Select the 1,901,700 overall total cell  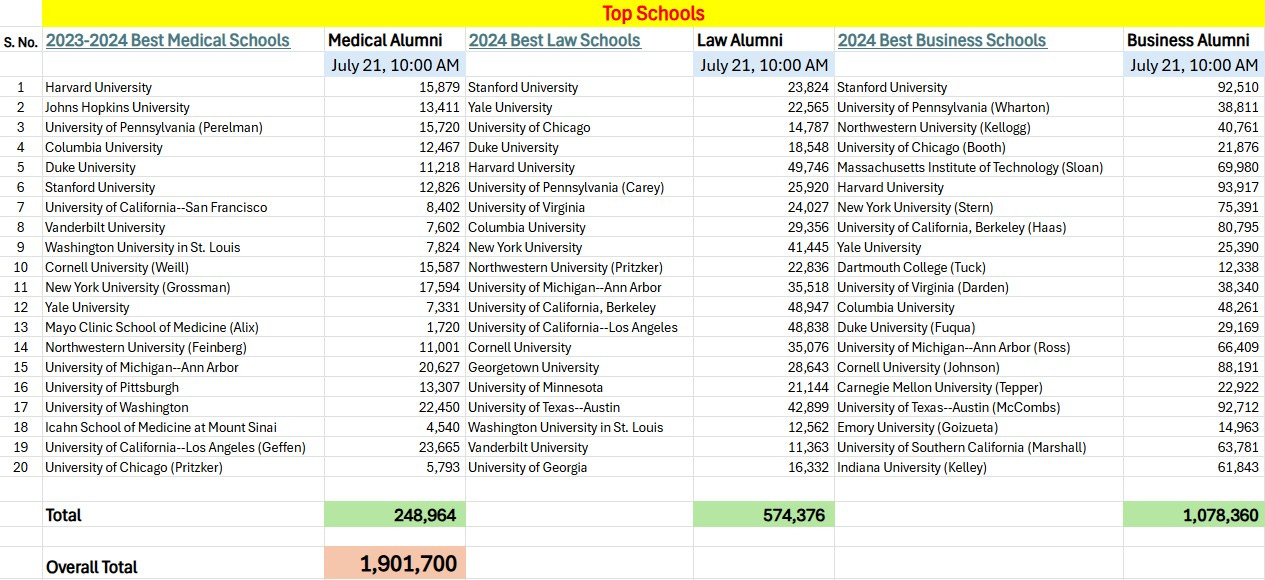point(395,563)
